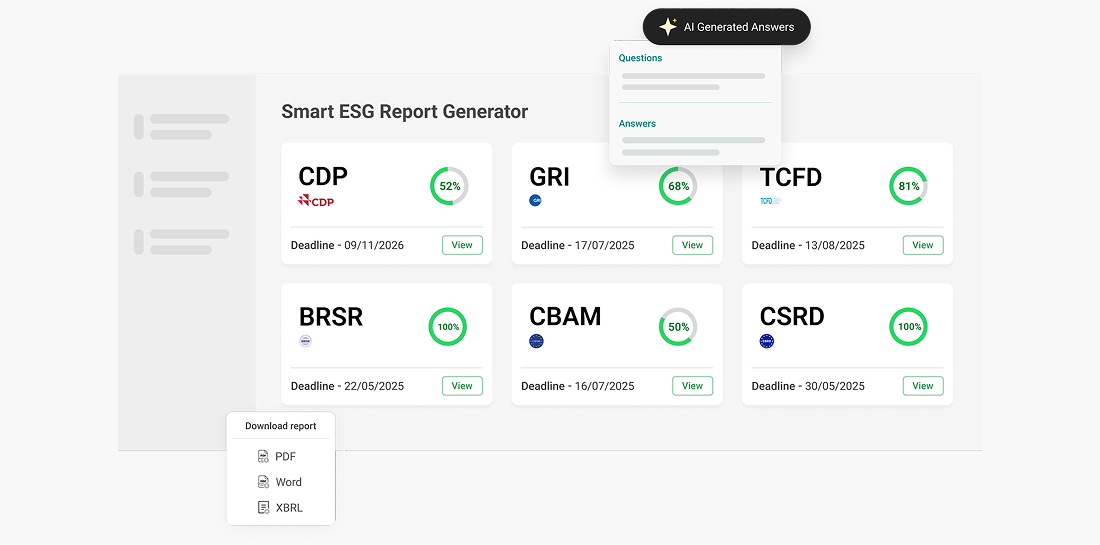Viewport: 1100px width, 545px height.
Task: Click Deadline - 16/07/2025 text
Action: tap(577, 386)
